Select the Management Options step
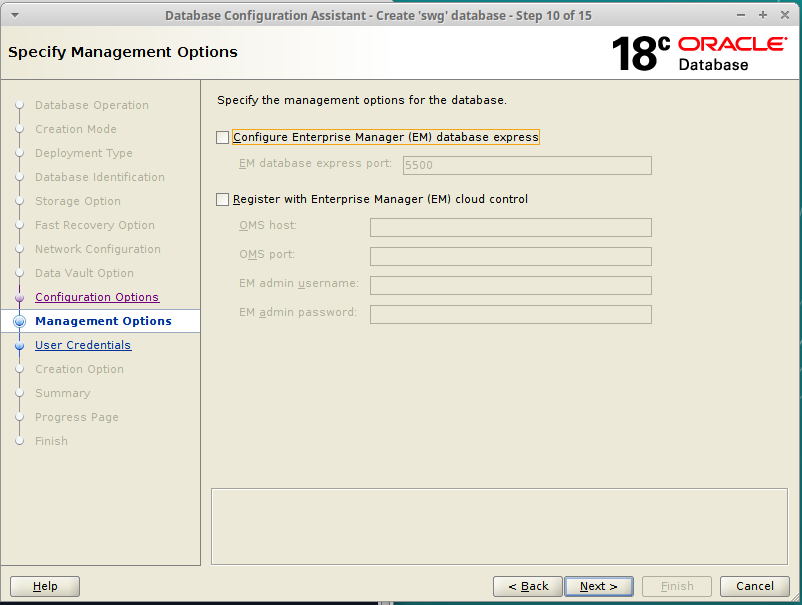Viewport: 802px width, 605px height. pos(103,321)
